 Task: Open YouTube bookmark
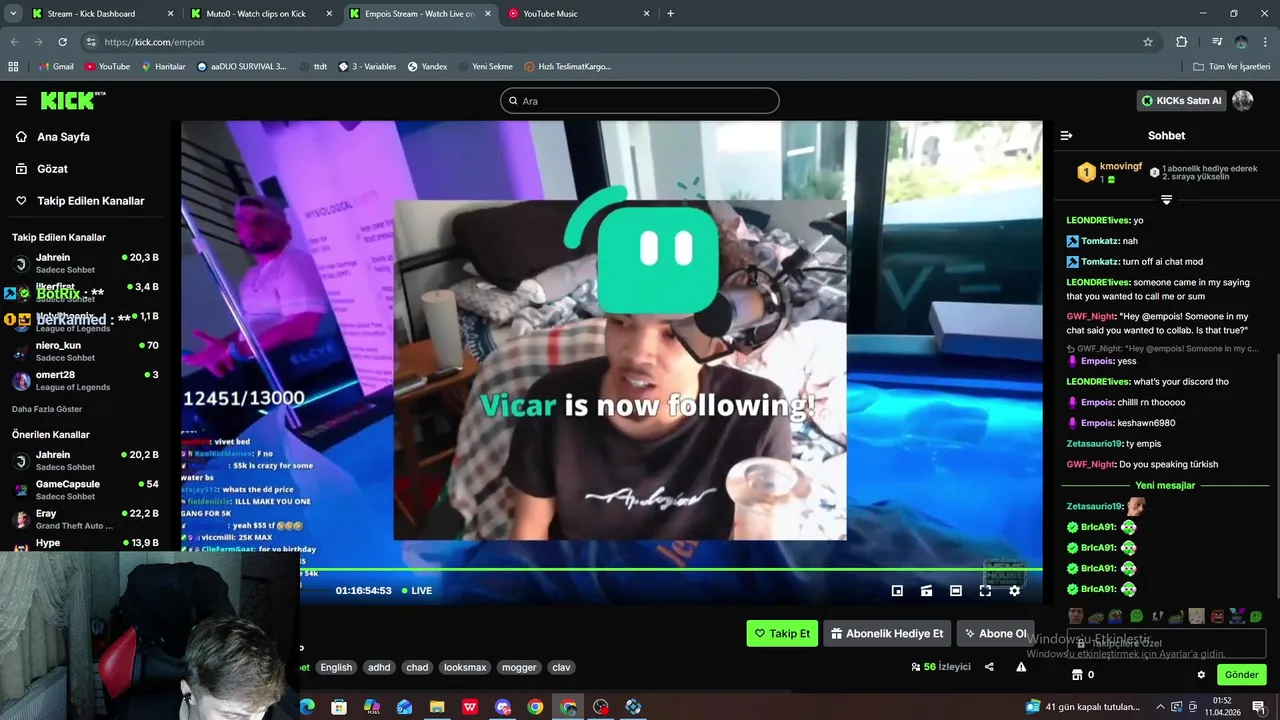click(x=107, y=67)
